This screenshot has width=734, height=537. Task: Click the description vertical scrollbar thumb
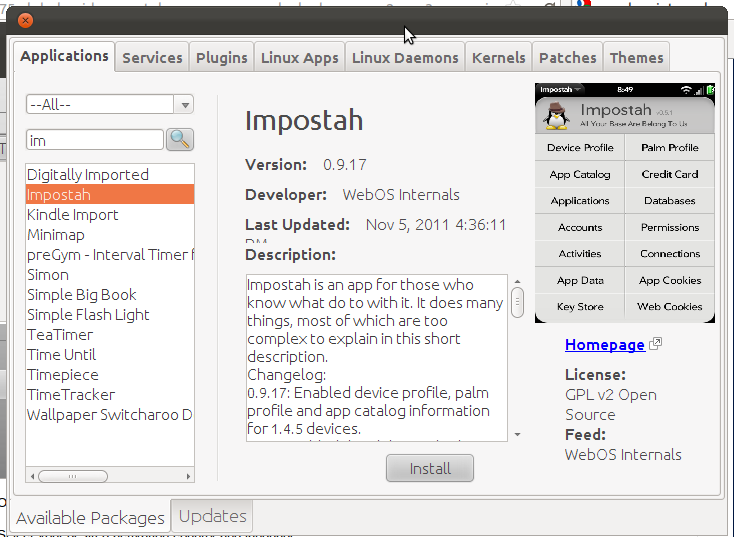coord(517,302)
